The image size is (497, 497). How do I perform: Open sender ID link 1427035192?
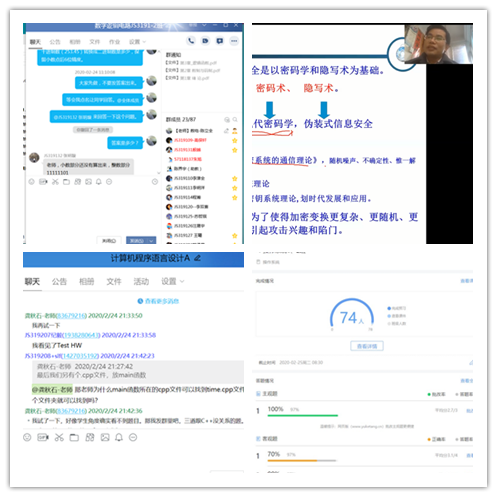coord(80,356)
